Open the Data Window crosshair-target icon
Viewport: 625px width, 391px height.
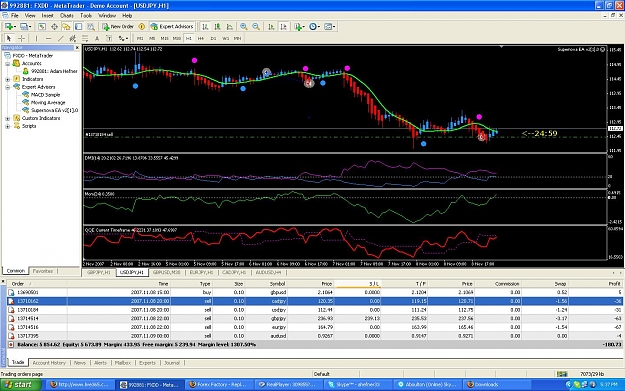(x=54, y=26)
